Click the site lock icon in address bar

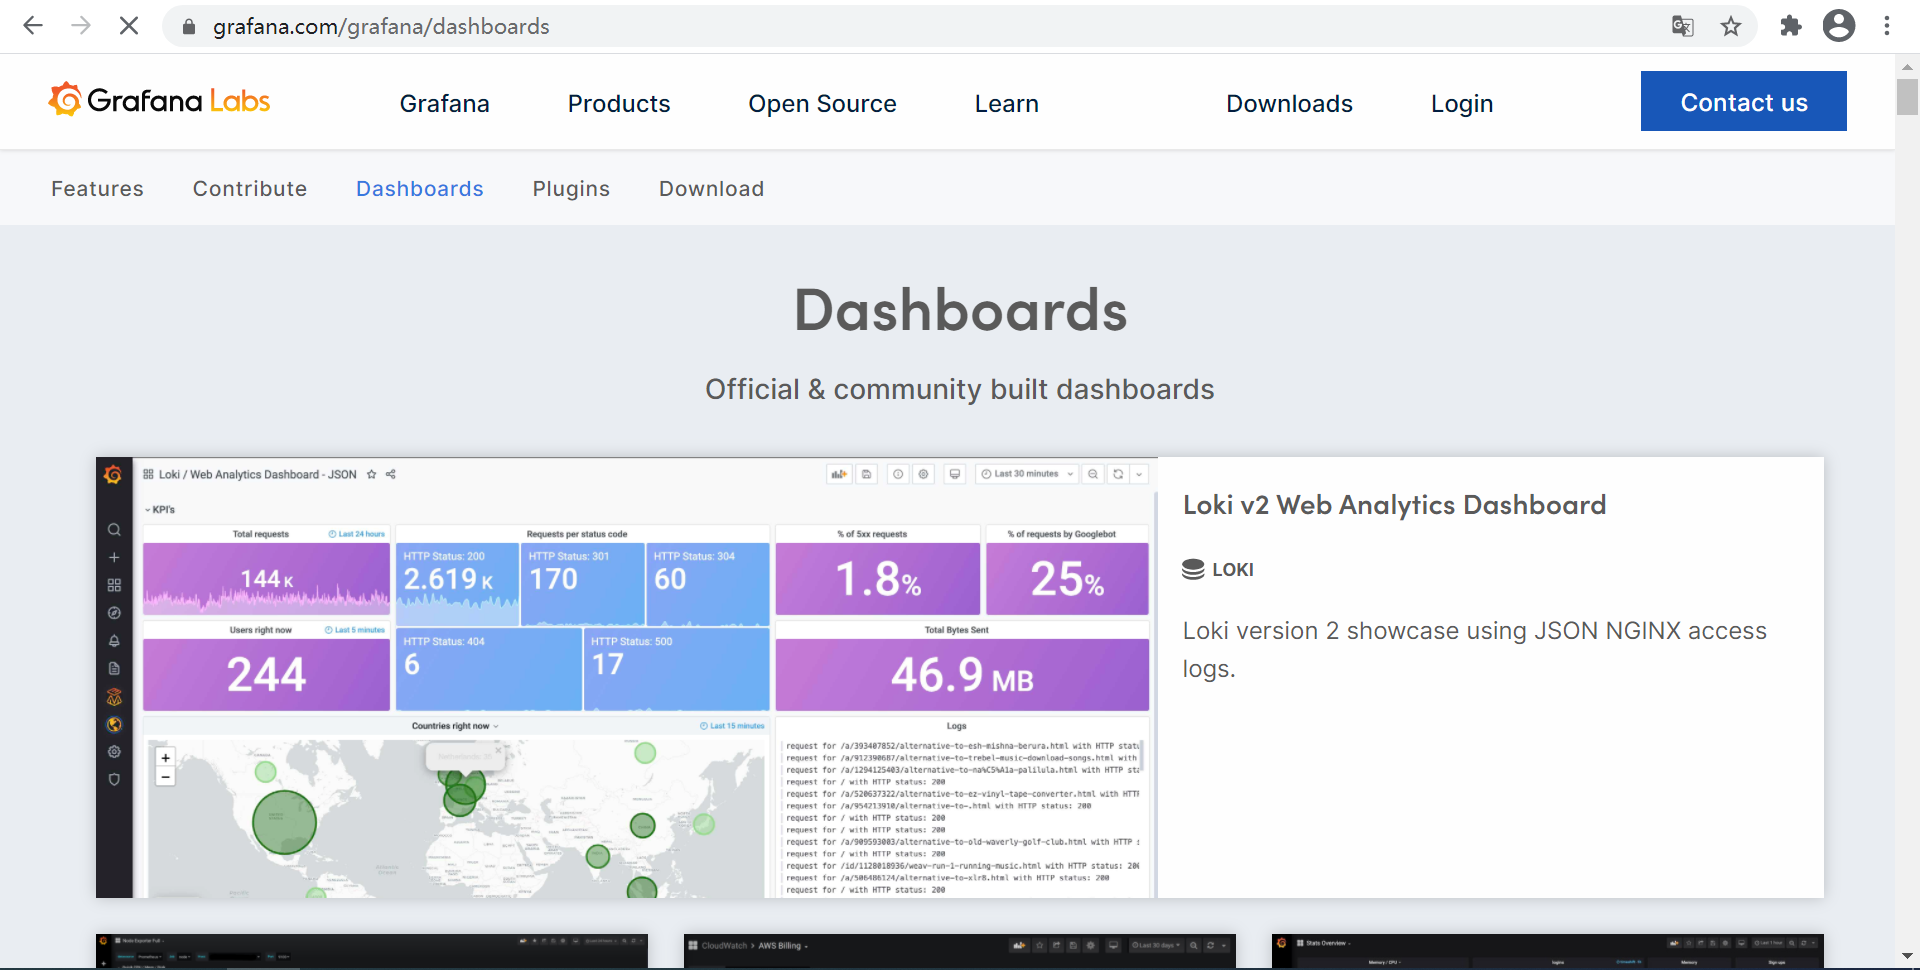188,27
